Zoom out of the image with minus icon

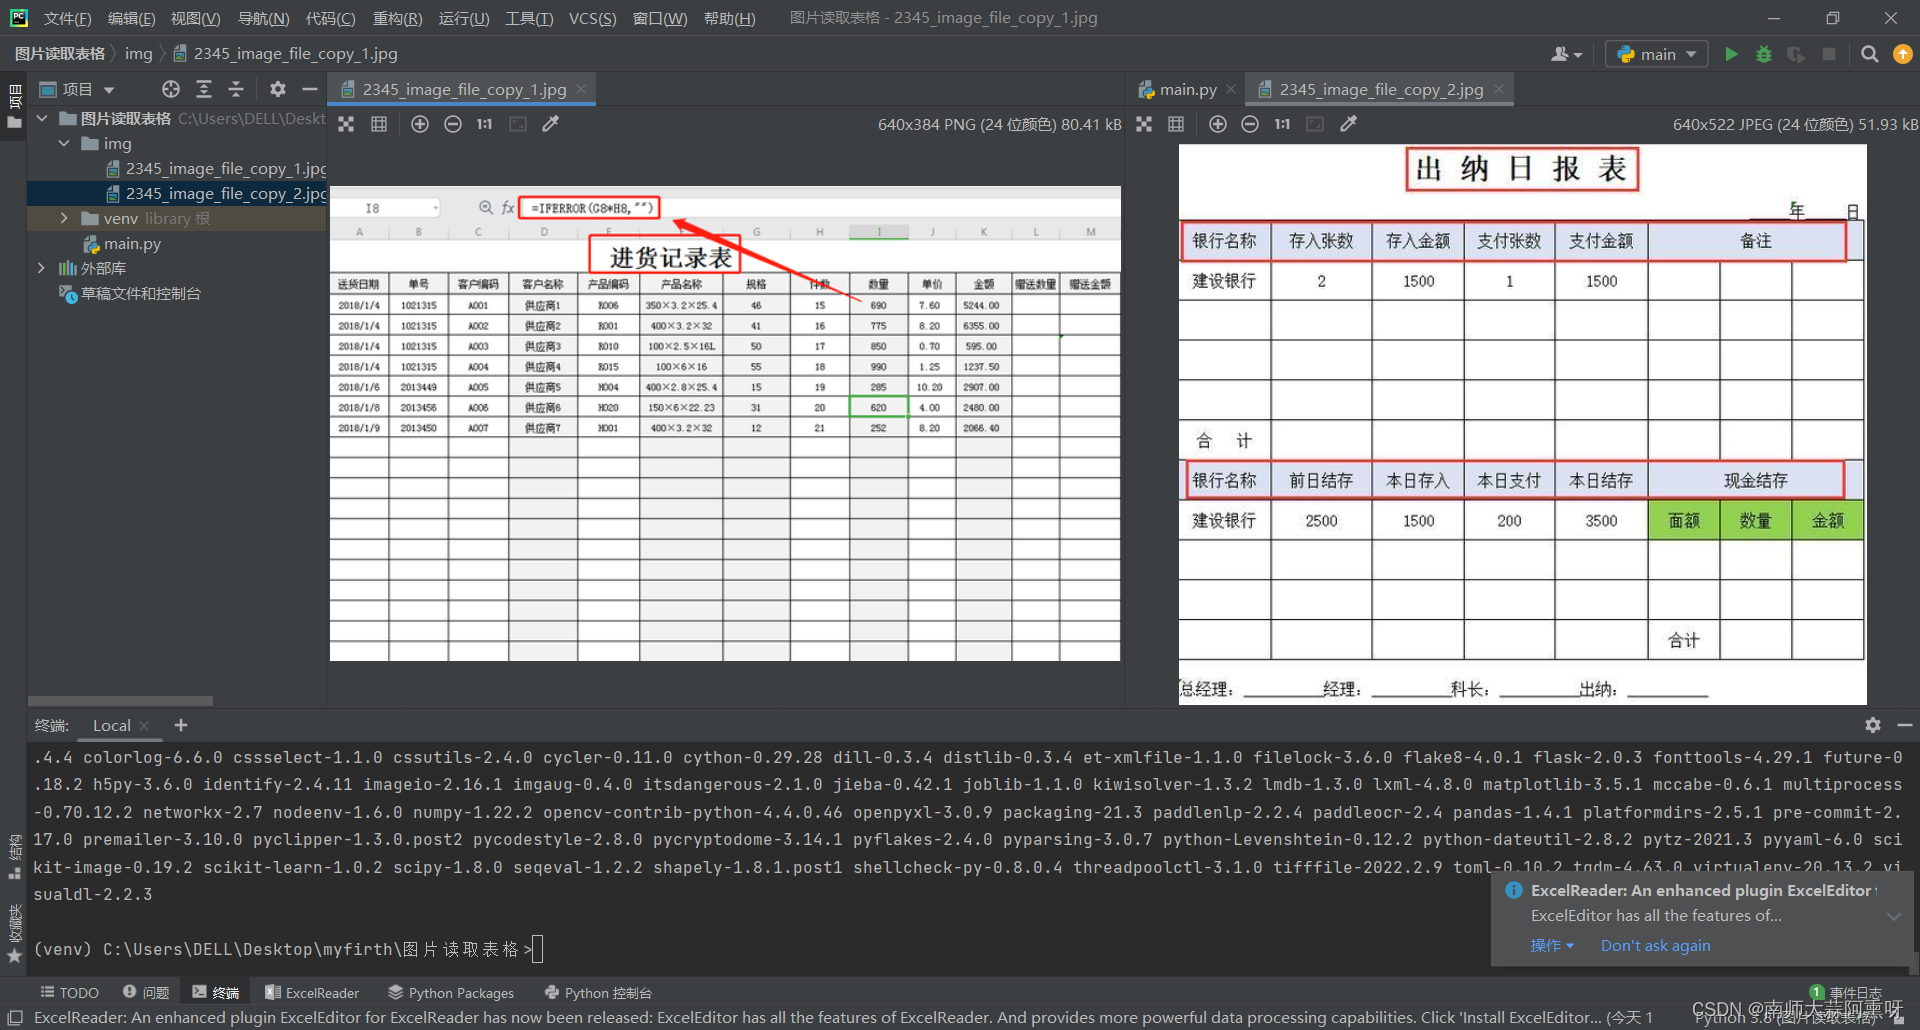453,123
